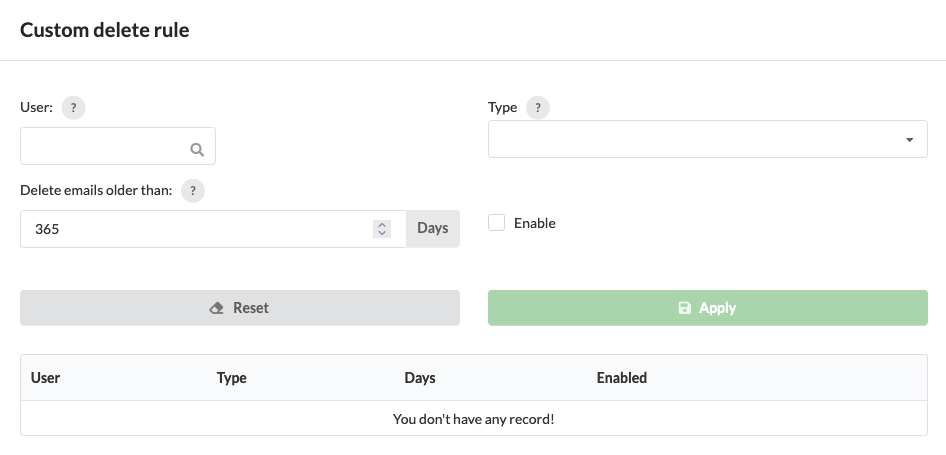Tick the Enable checkbox
This screenshot has width=946, height=455.
click(x=497, y=223)
